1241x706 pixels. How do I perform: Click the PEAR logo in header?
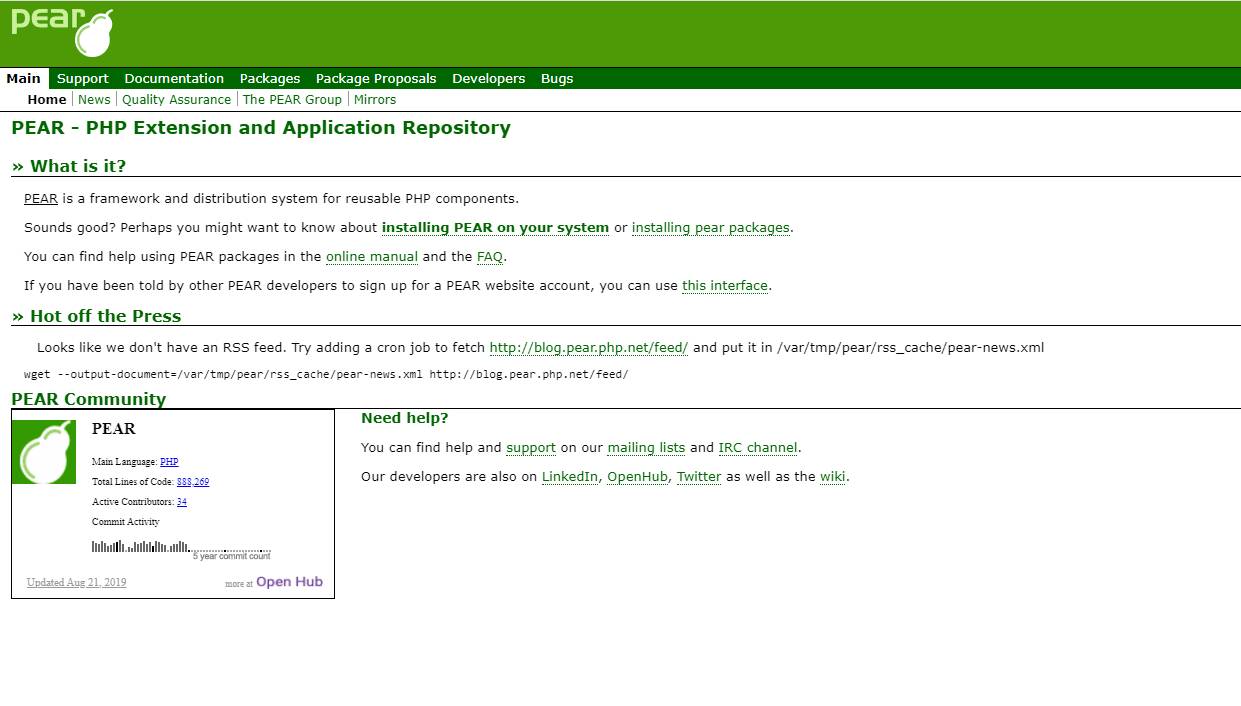(x=62, y=32)
